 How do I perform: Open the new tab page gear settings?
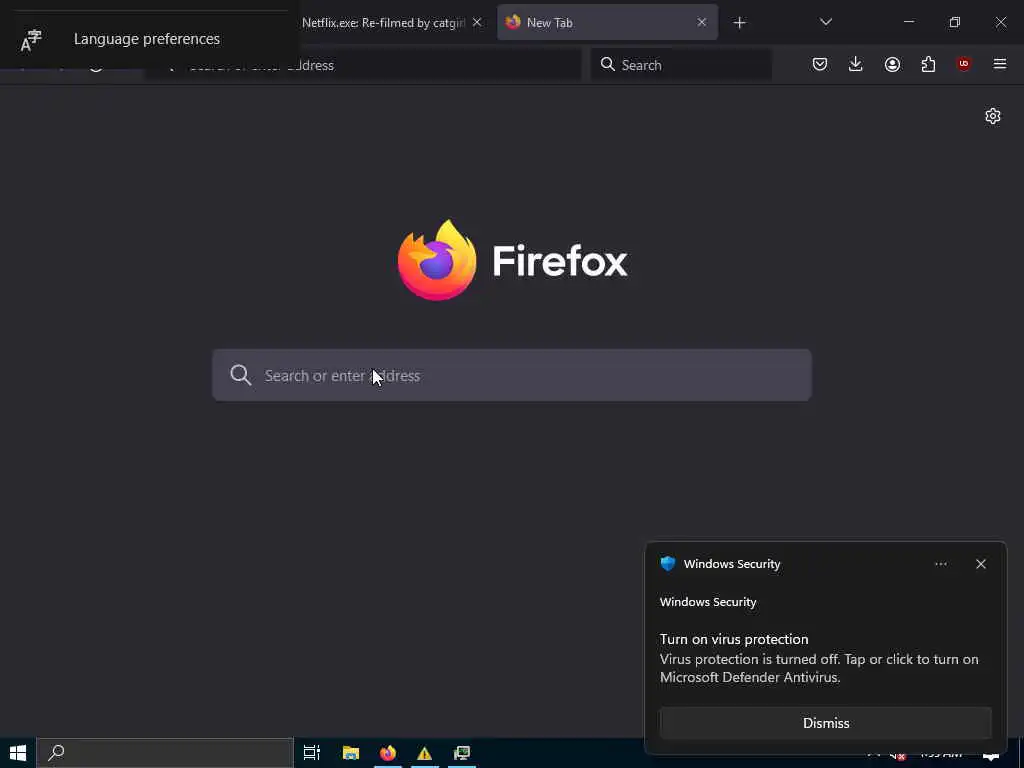993,116
